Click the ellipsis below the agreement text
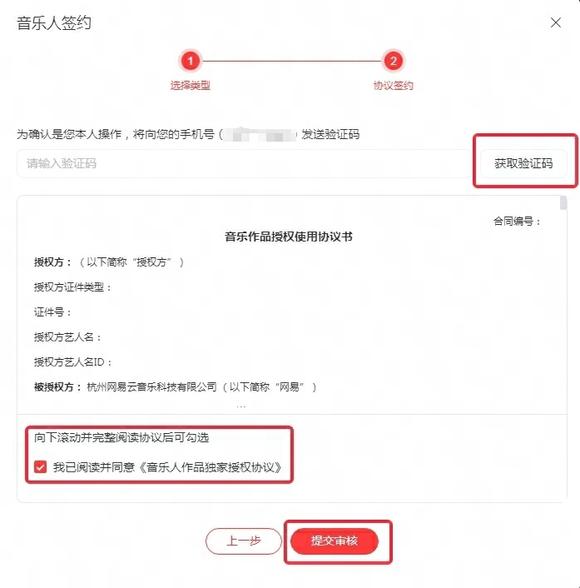 [241, 406]
